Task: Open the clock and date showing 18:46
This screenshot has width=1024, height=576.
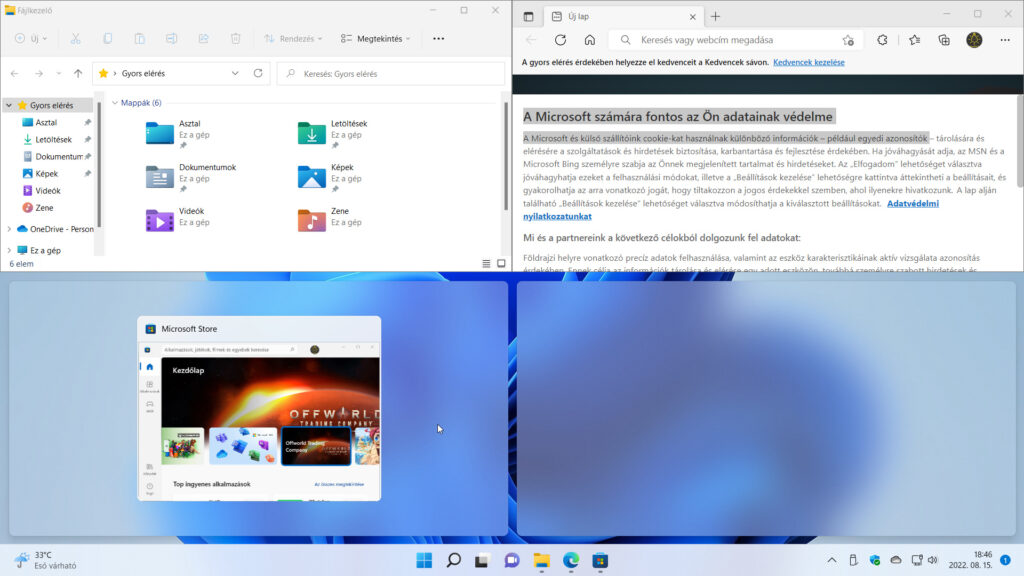Action: tap(970, 560)
